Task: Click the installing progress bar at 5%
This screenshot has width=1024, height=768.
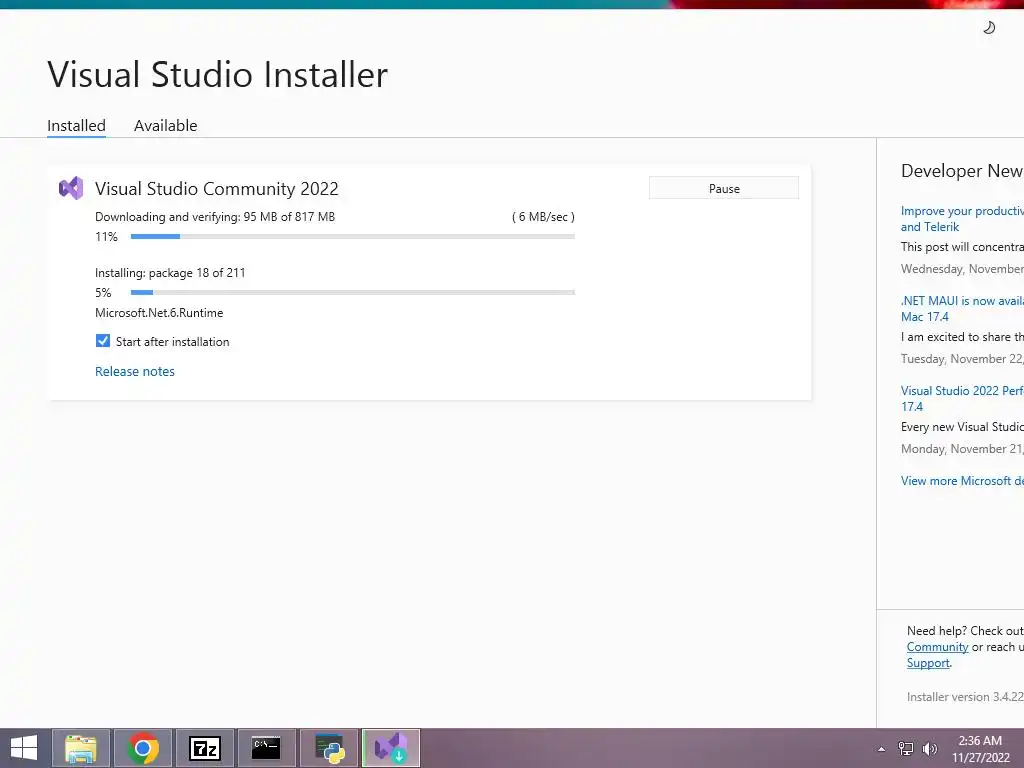Action: coord(353,293)
